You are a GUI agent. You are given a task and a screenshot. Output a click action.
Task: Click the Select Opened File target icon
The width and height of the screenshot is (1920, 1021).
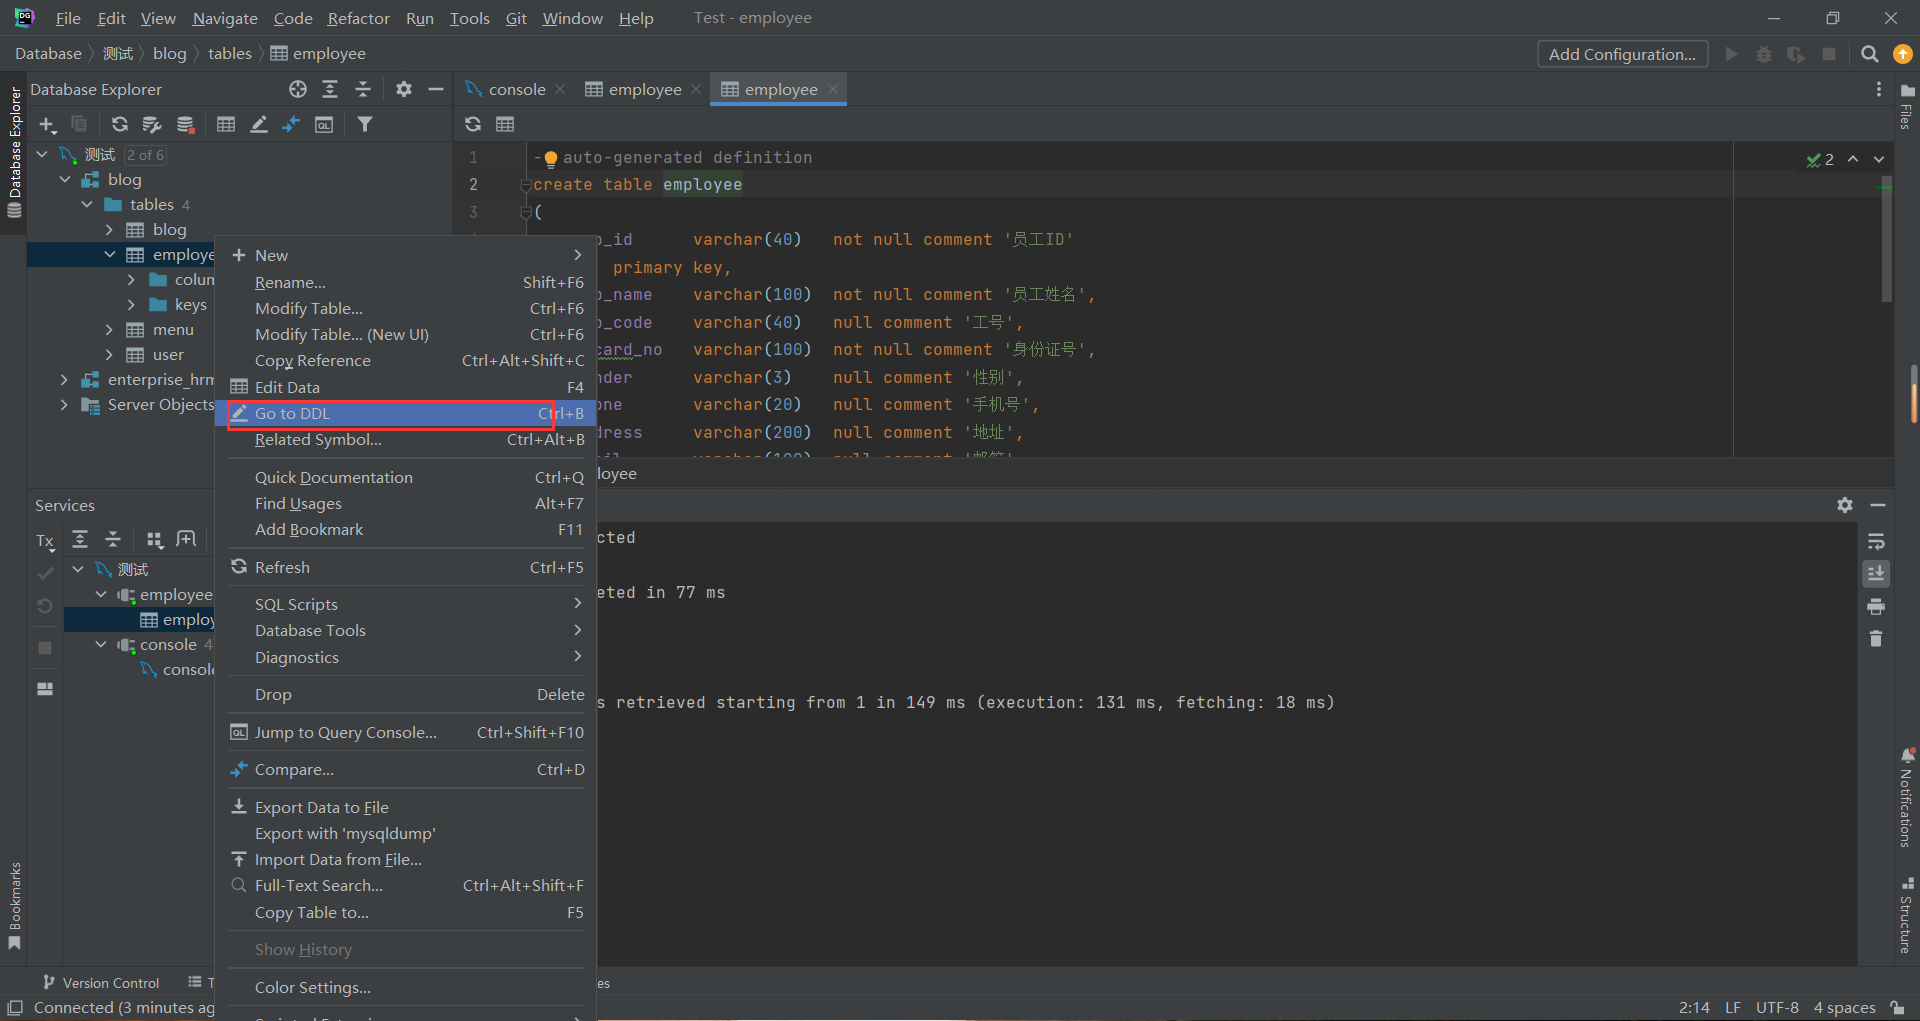pyautogui.click(x=298, y=89)
